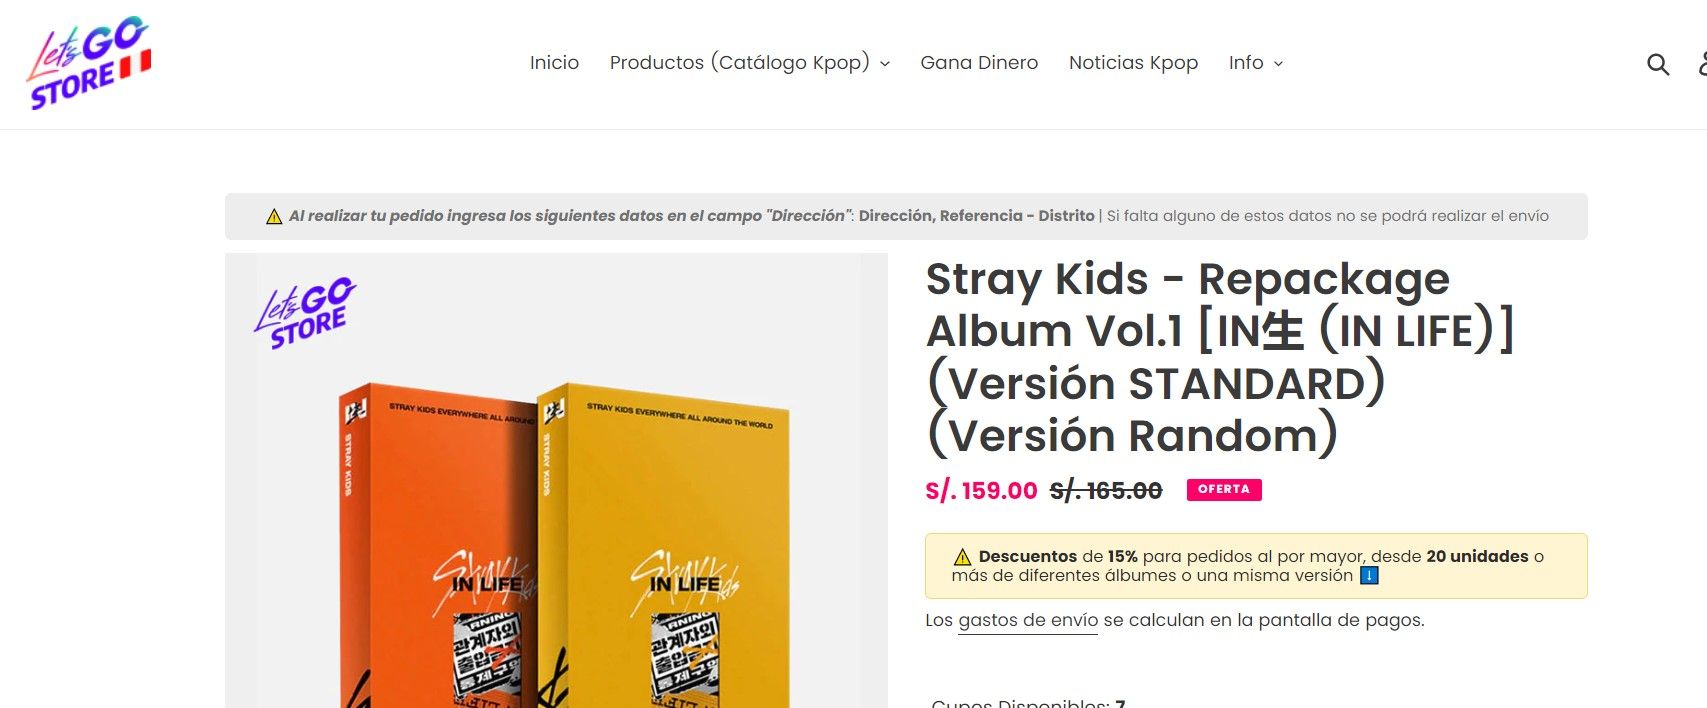Click the warning triangle in address notice

274,216
